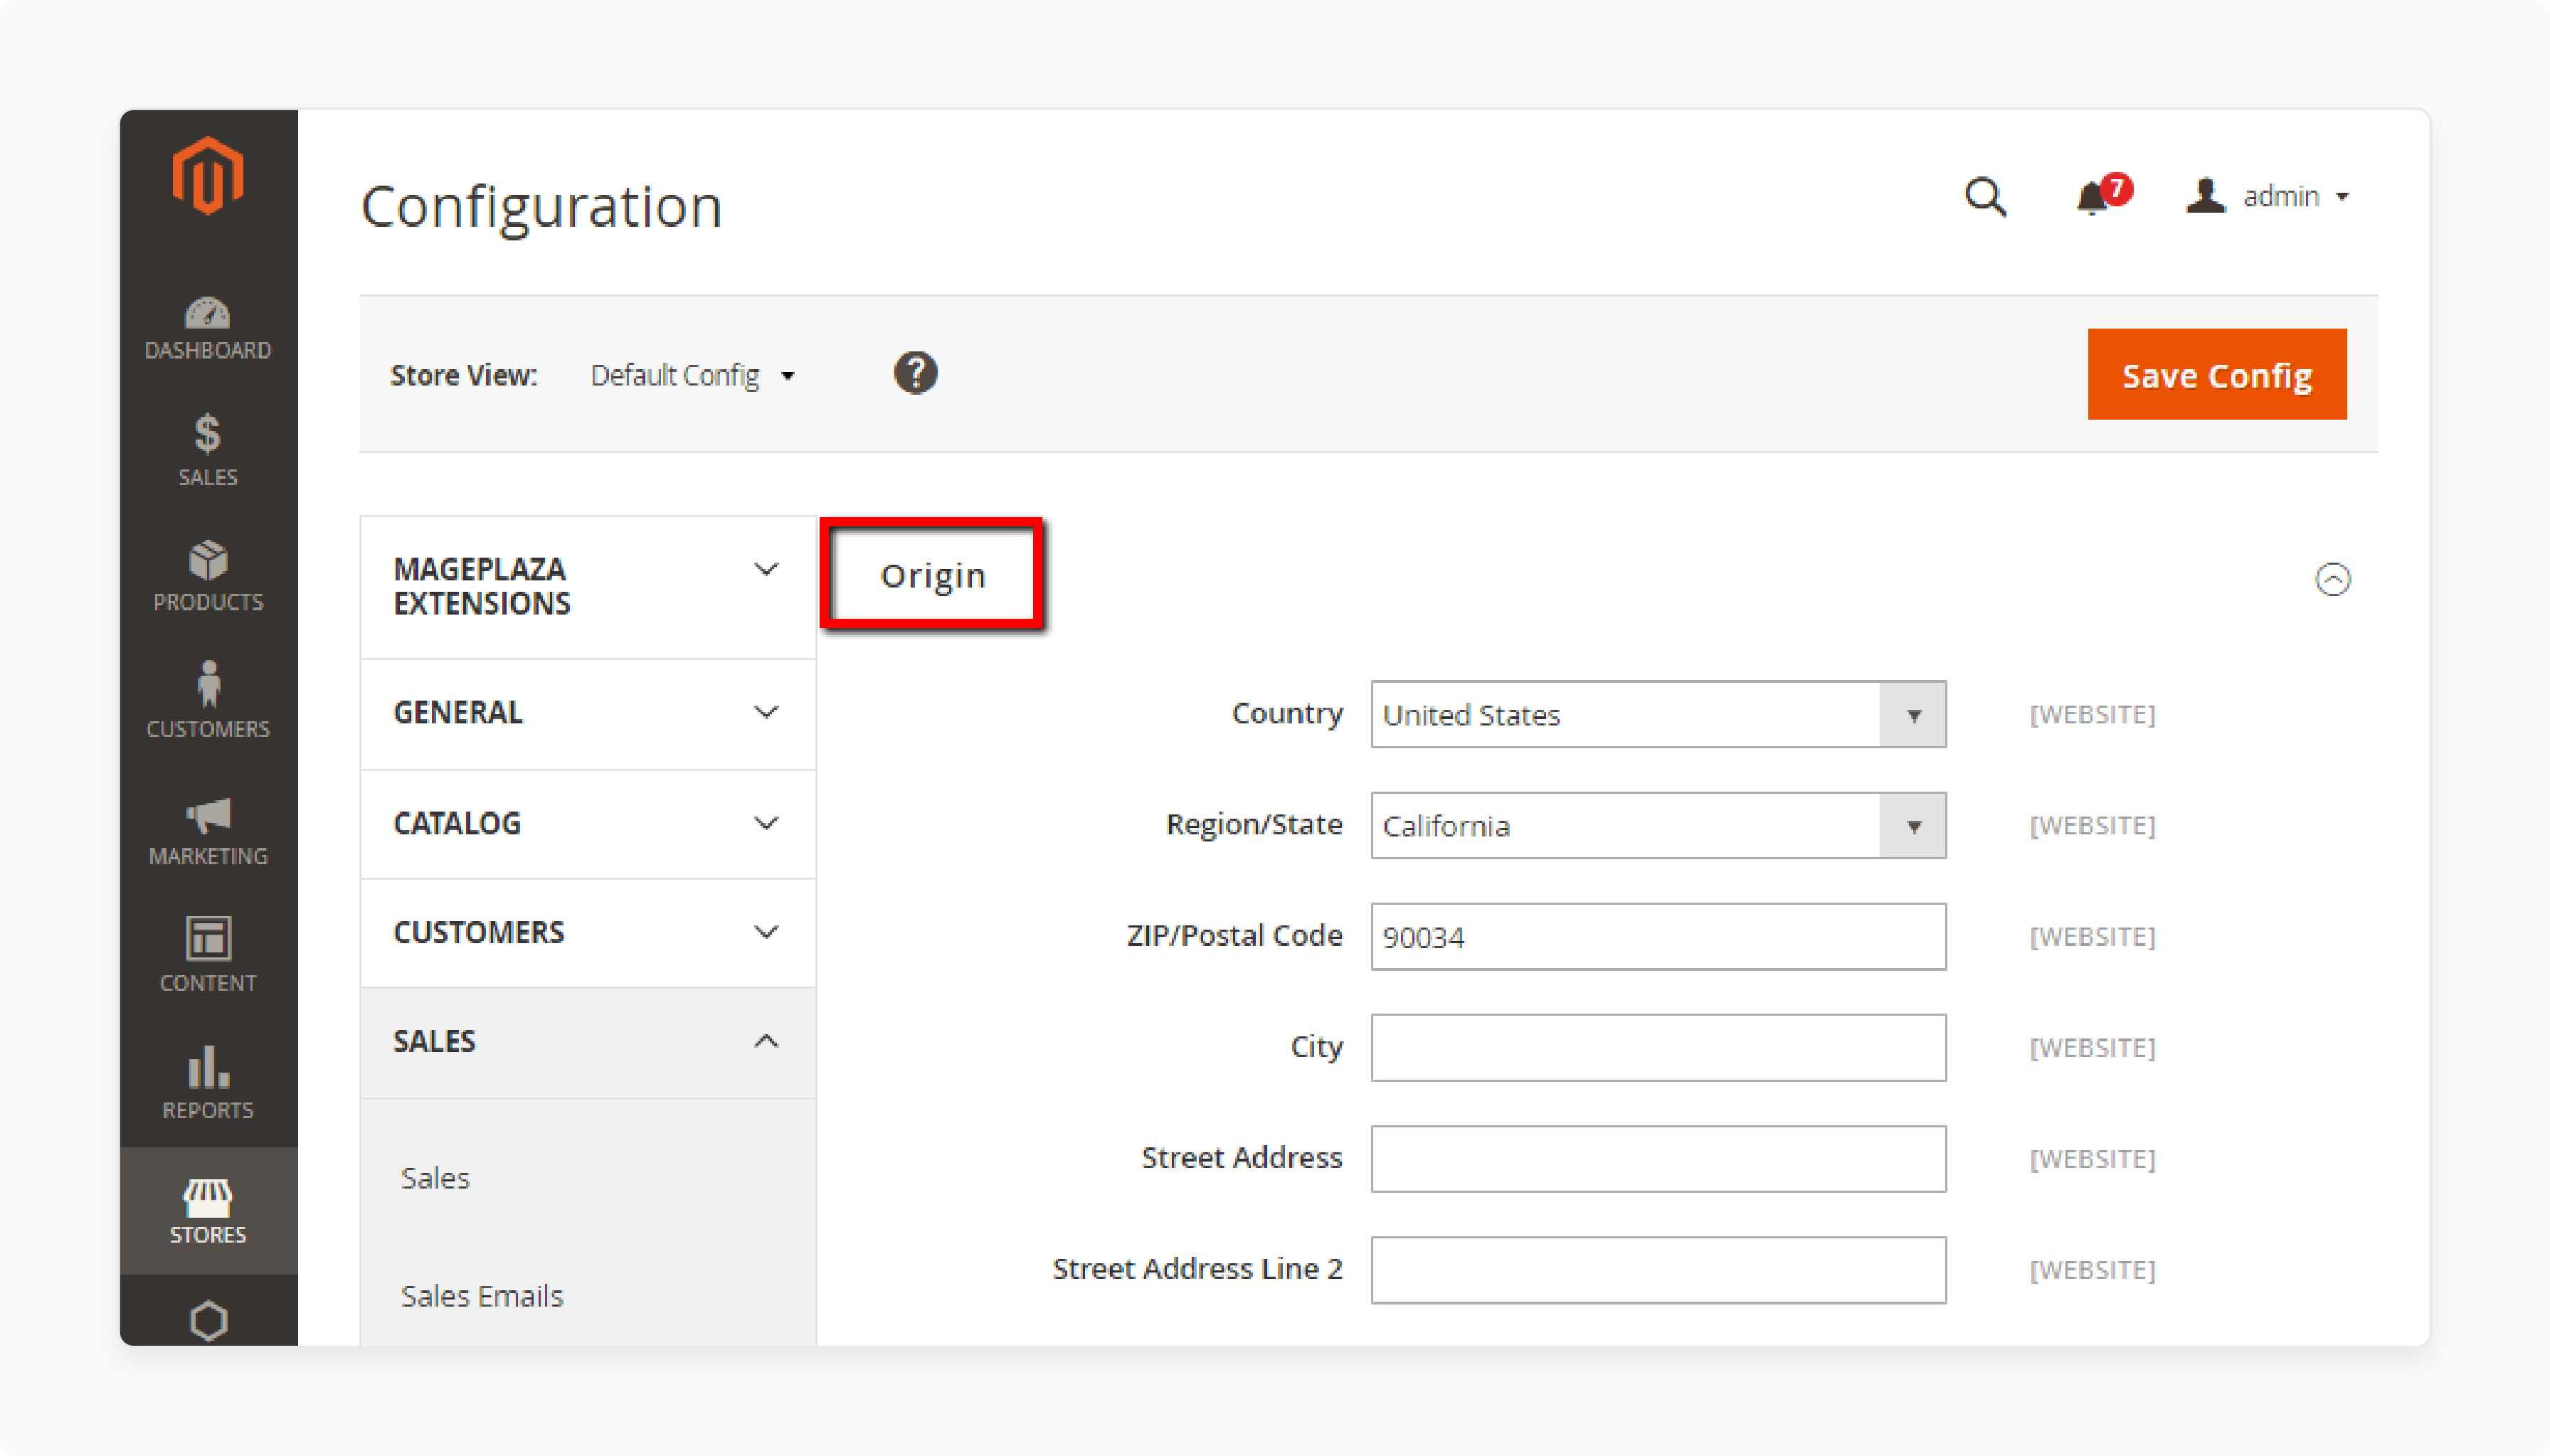2550x1456 pixels.
Task: Open the Sales menu in sidebar
Action: pyautogui.click(x=208, y=449)
